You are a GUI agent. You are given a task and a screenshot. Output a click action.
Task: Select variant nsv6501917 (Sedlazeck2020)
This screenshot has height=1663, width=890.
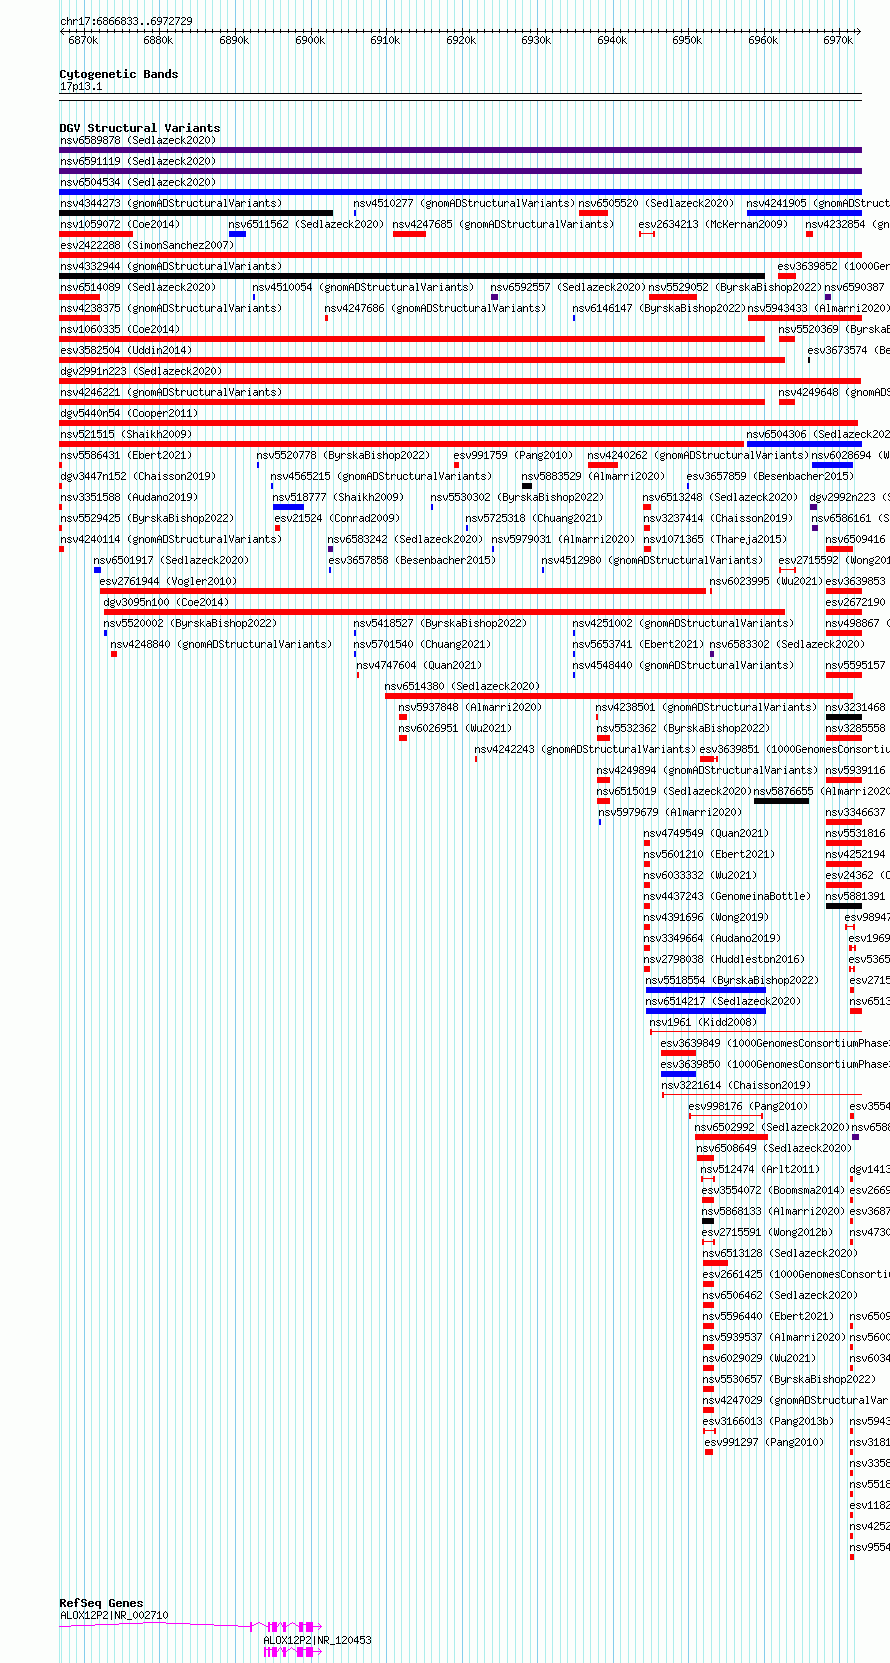171,560
